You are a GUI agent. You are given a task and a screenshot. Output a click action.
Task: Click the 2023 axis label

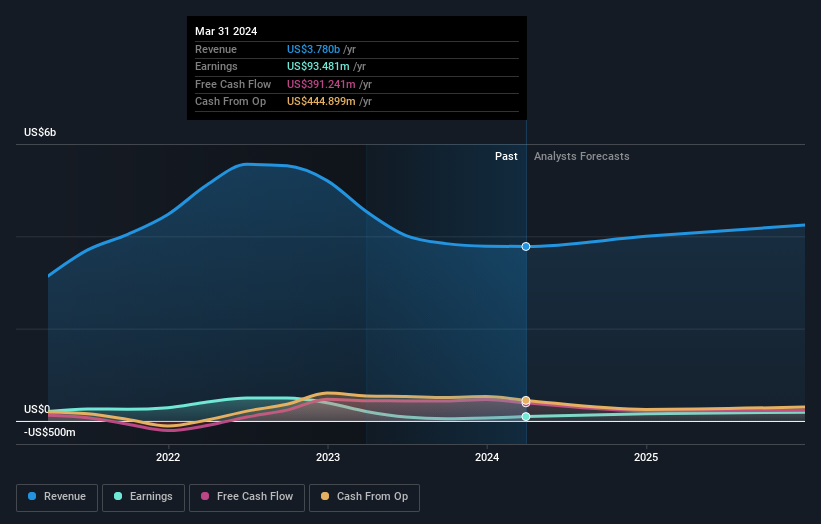pyautogui.click(x=328, y=458)
